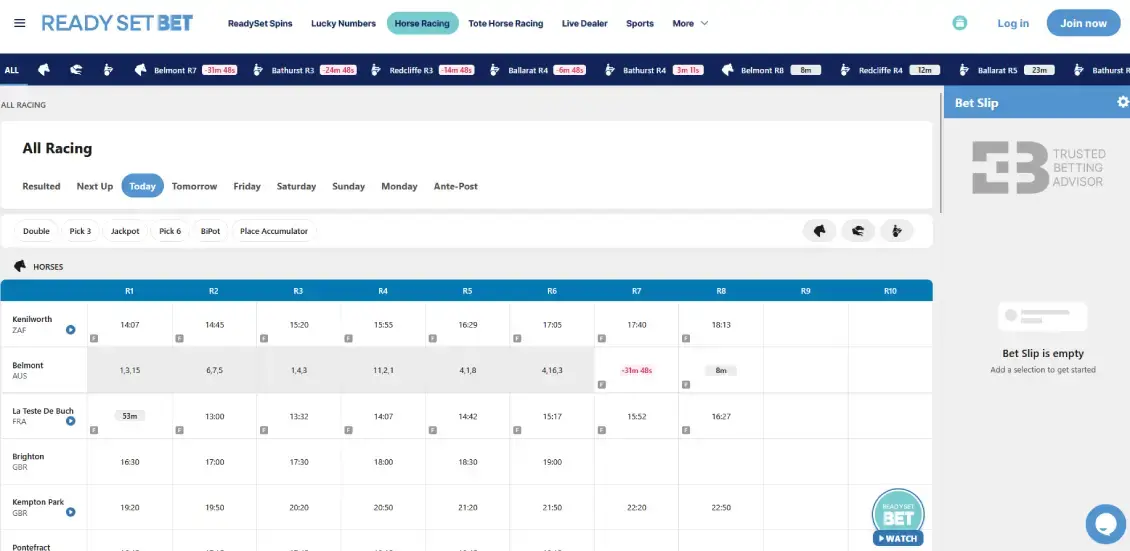Viewport: 1130px width, 551px height.
Task: Click harness icon beside Bathurst R3
Action: coord(256,70)
